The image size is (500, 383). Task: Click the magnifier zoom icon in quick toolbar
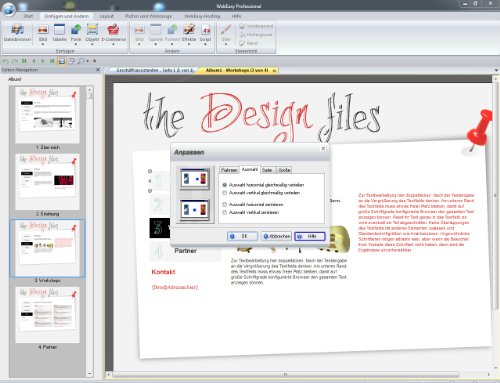(x=80, y=61)
